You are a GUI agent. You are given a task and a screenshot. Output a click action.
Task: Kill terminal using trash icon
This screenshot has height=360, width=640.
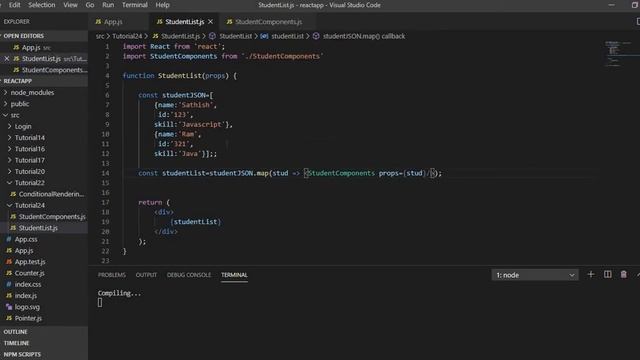(x=623, y=275)
